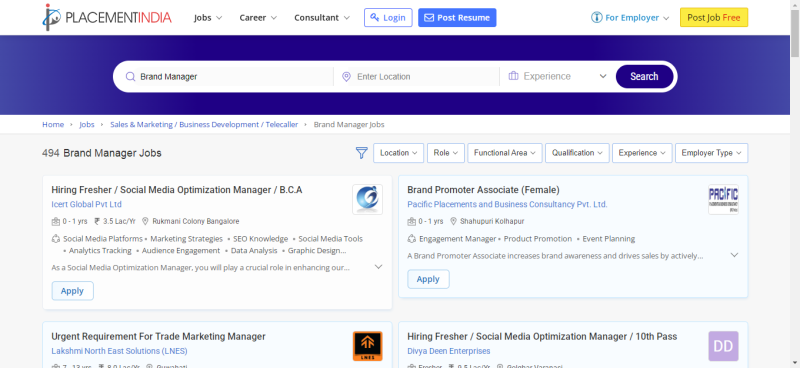Expand the Functional Area filter

pos(505,153)
